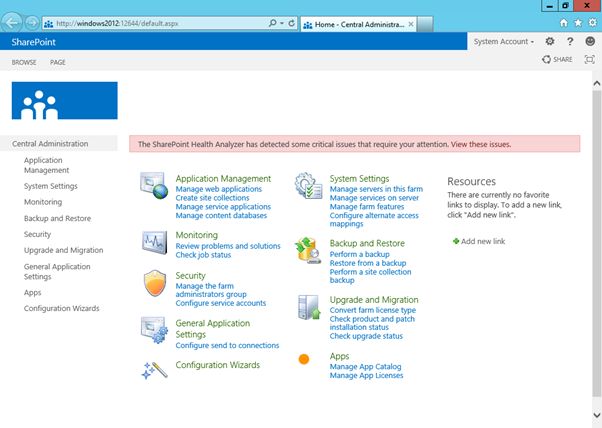Open Configure send to connections link
This screenshot has width=602, height=428.
click(227, 345)
